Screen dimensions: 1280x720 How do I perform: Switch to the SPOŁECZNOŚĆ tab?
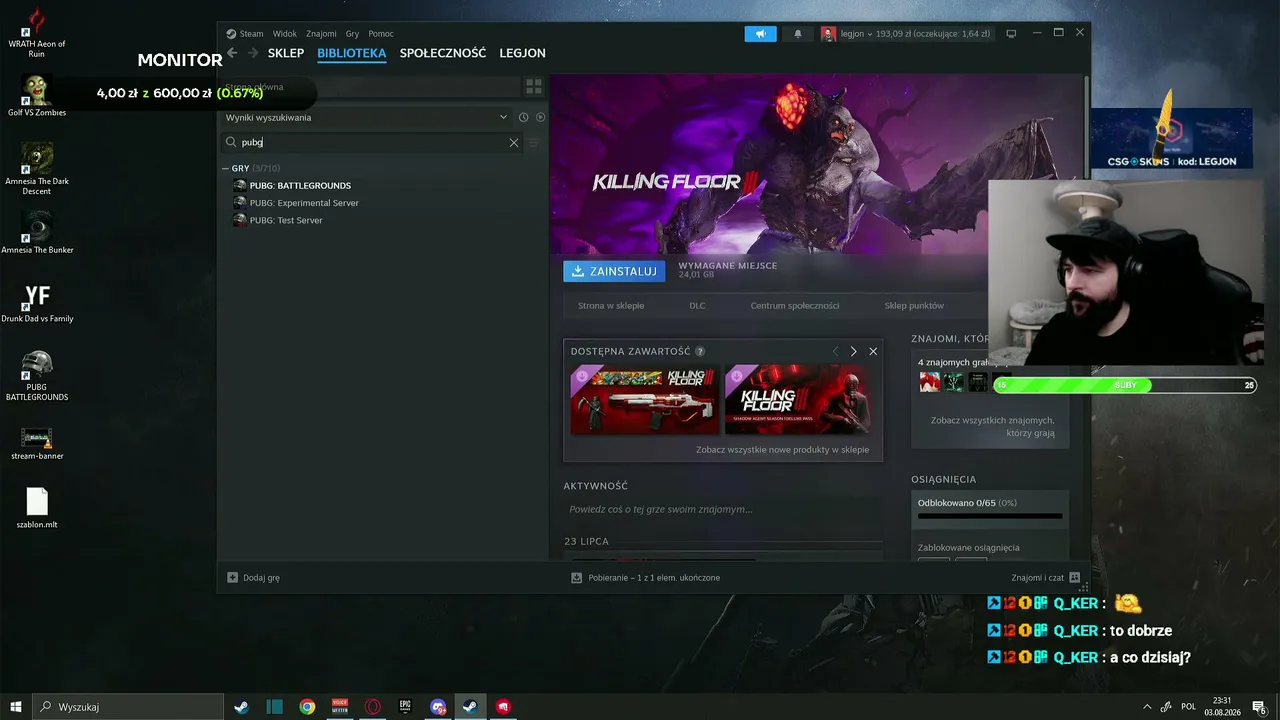click(443, 53)
